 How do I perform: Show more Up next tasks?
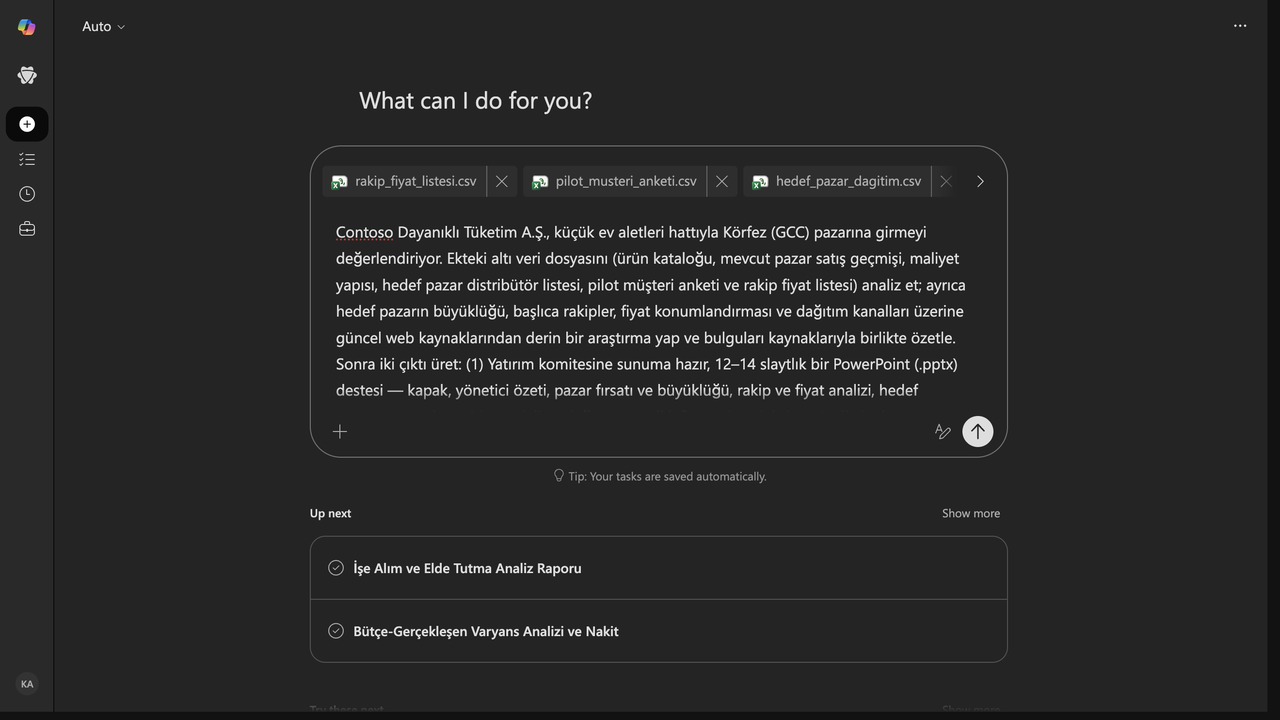971,513
